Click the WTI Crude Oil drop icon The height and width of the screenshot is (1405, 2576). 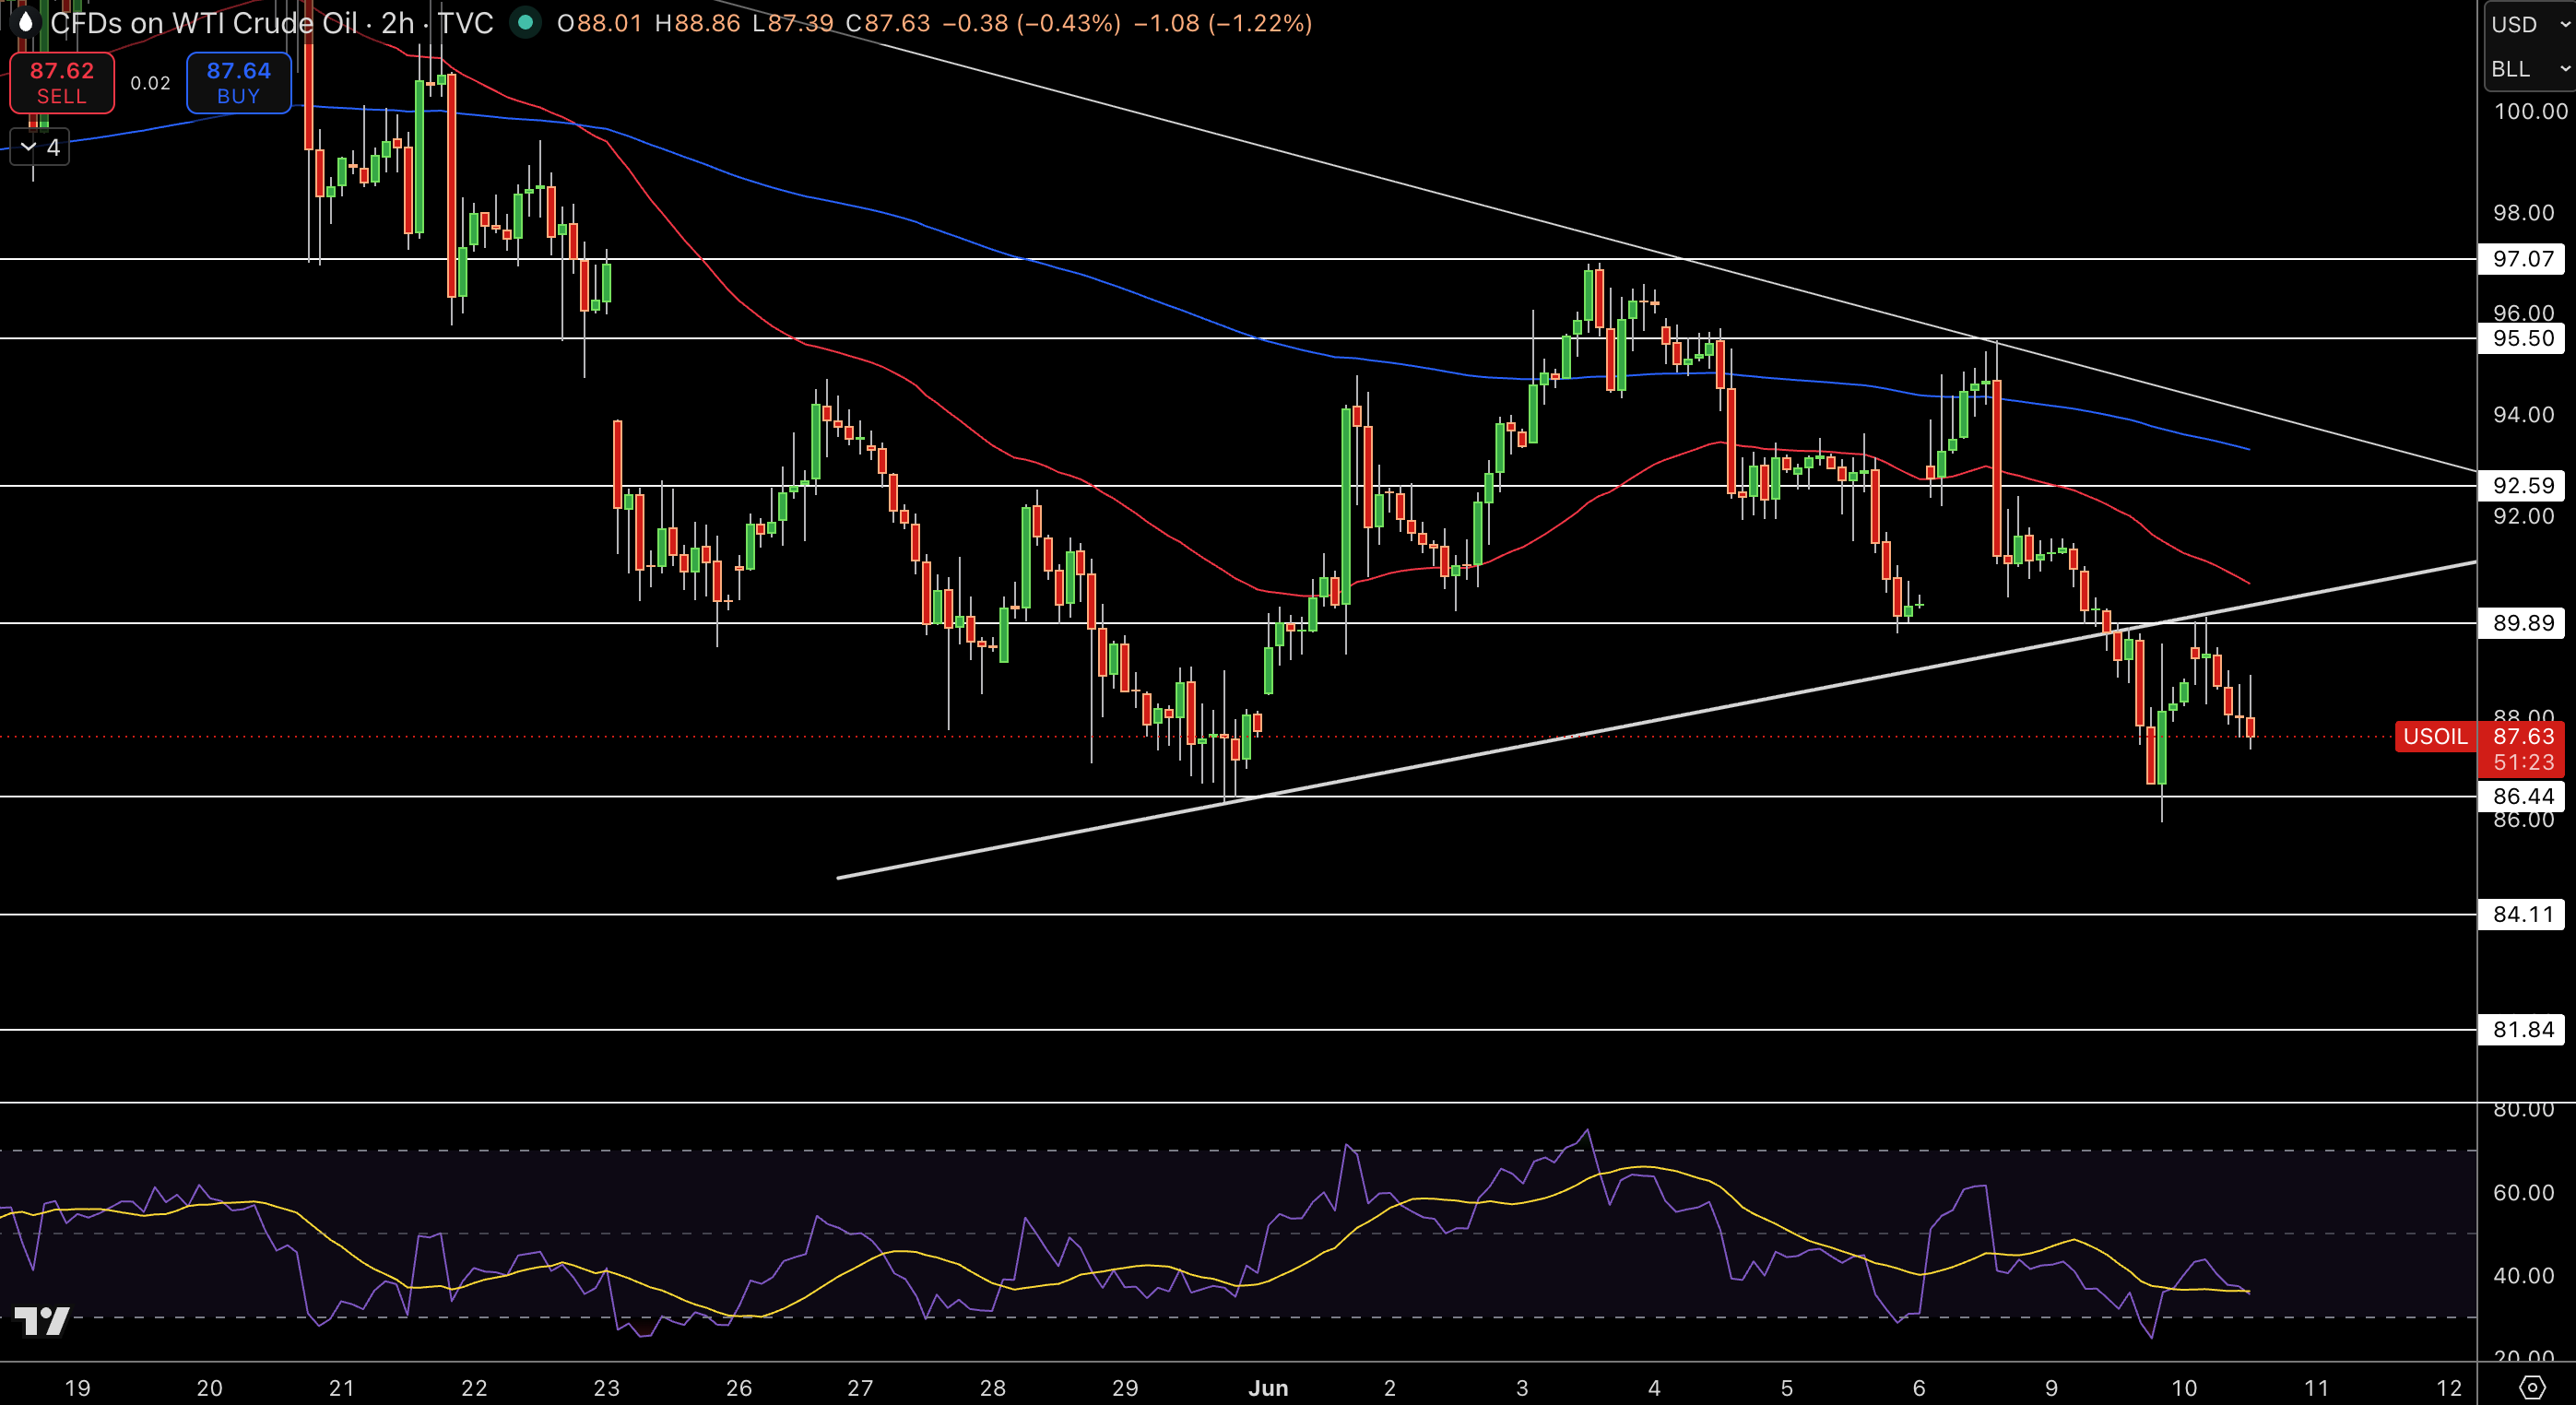pos(24,22)
